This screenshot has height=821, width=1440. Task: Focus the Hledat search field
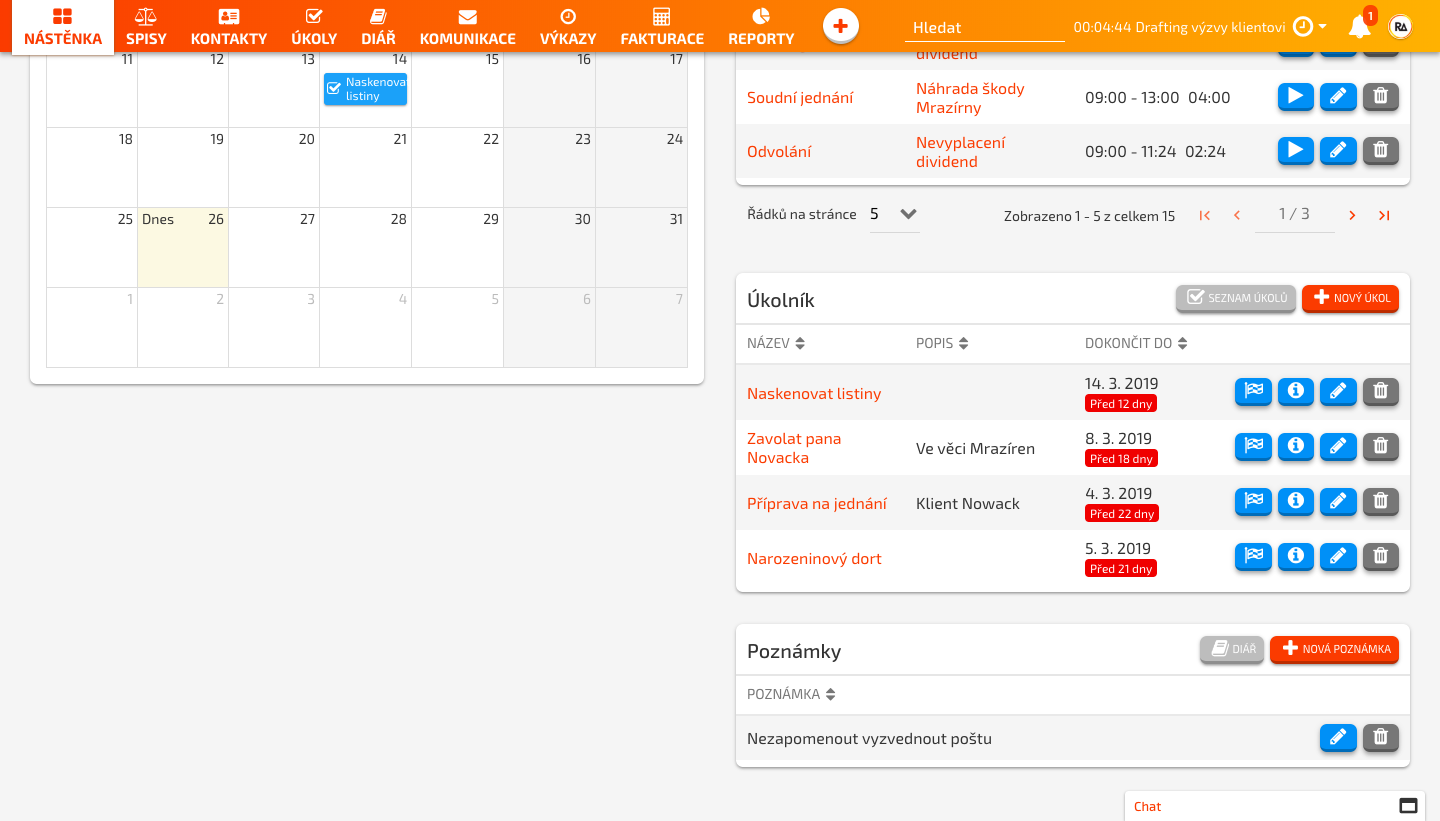[x=985, y=28]
